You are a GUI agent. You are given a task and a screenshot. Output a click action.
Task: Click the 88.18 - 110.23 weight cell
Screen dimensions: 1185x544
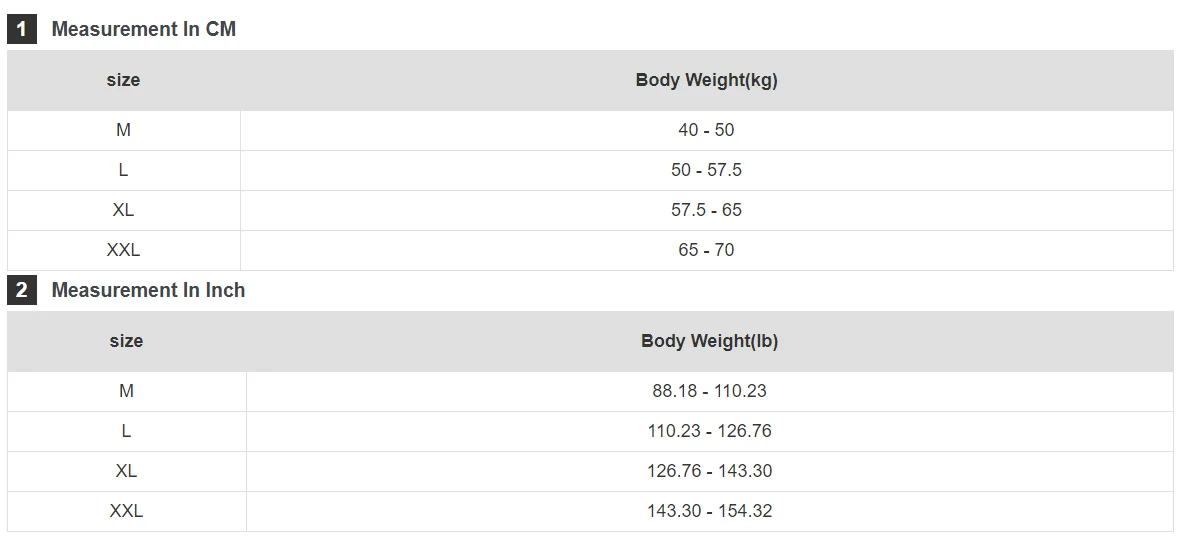pyautogui.click(x=709, y=391)
